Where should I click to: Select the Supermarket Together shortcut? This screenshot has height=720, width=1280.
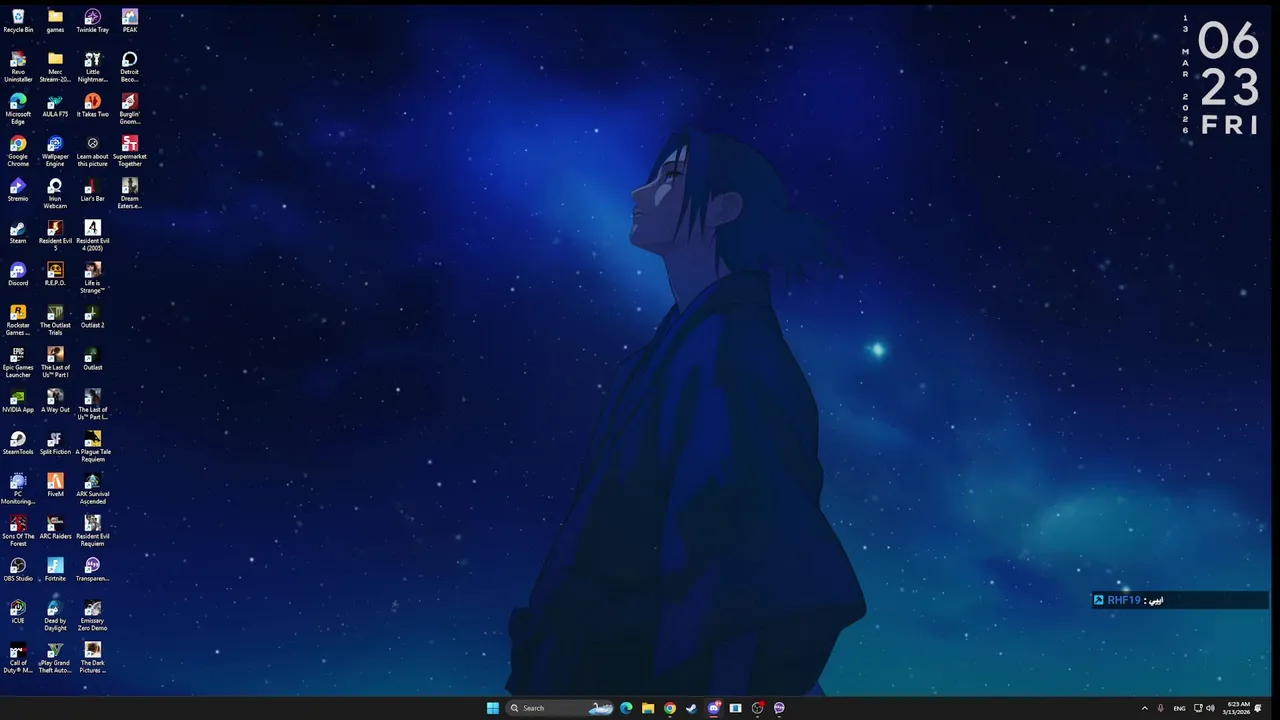[x=130, y=151]
